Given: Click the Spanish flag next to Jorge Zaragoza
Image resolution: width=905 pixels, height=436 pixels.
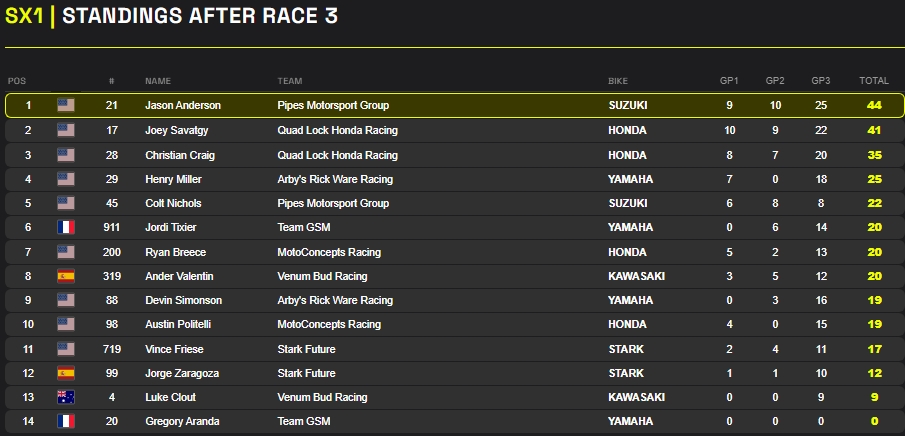Looking at the screenshot, I should (66, 373).
